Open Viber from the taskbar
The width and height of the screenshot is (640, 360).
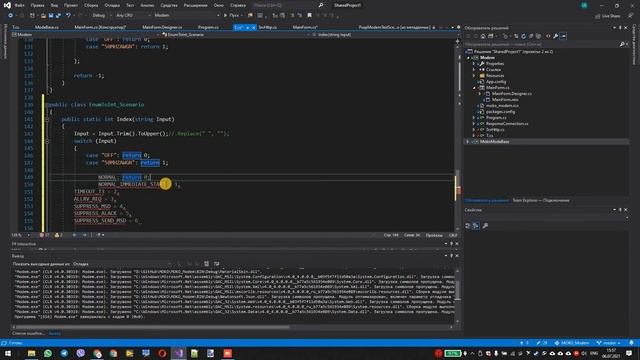pos(80,353)
